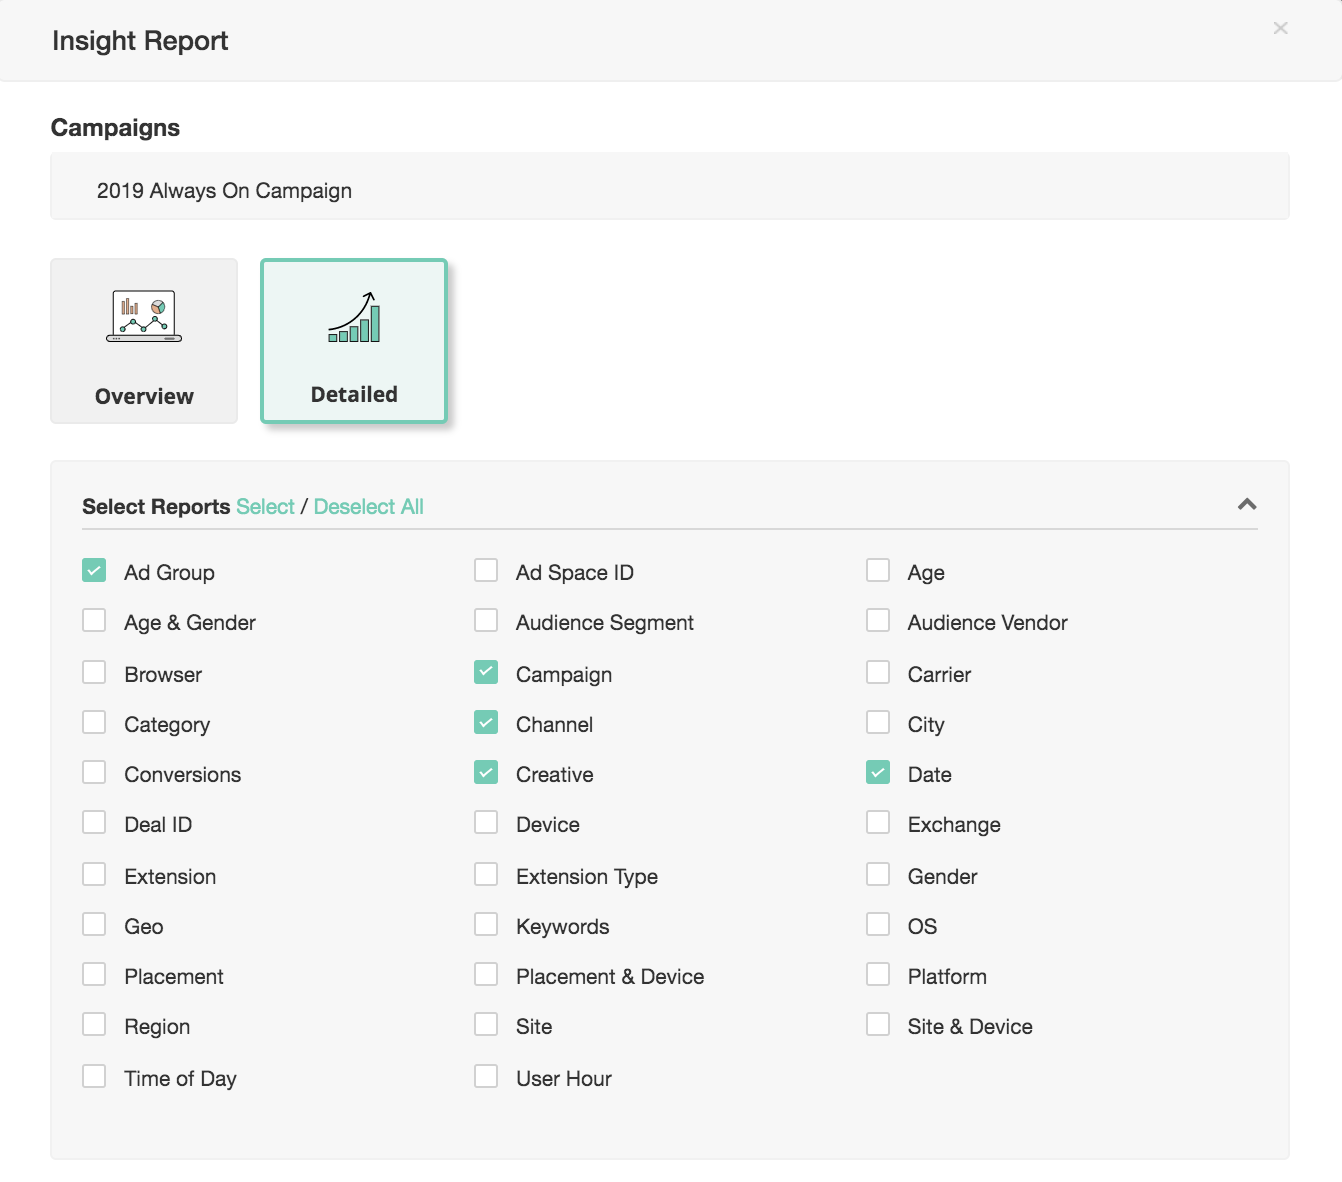Open the Campaigns field with 2019 Always On
The image size is (1342, 1182).
pyautogui.click(x=669, y=190)
